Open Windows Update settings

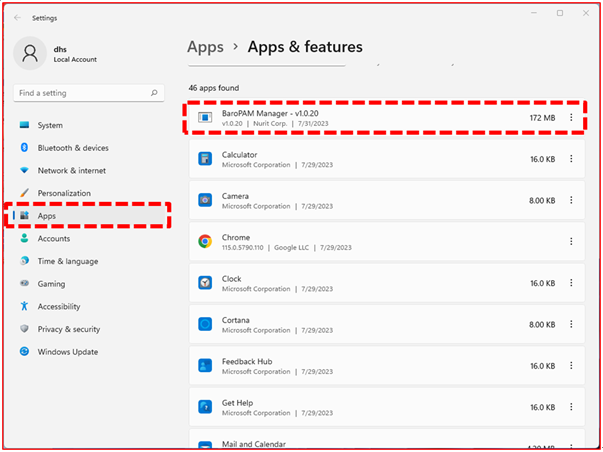[x=89, y=352]
